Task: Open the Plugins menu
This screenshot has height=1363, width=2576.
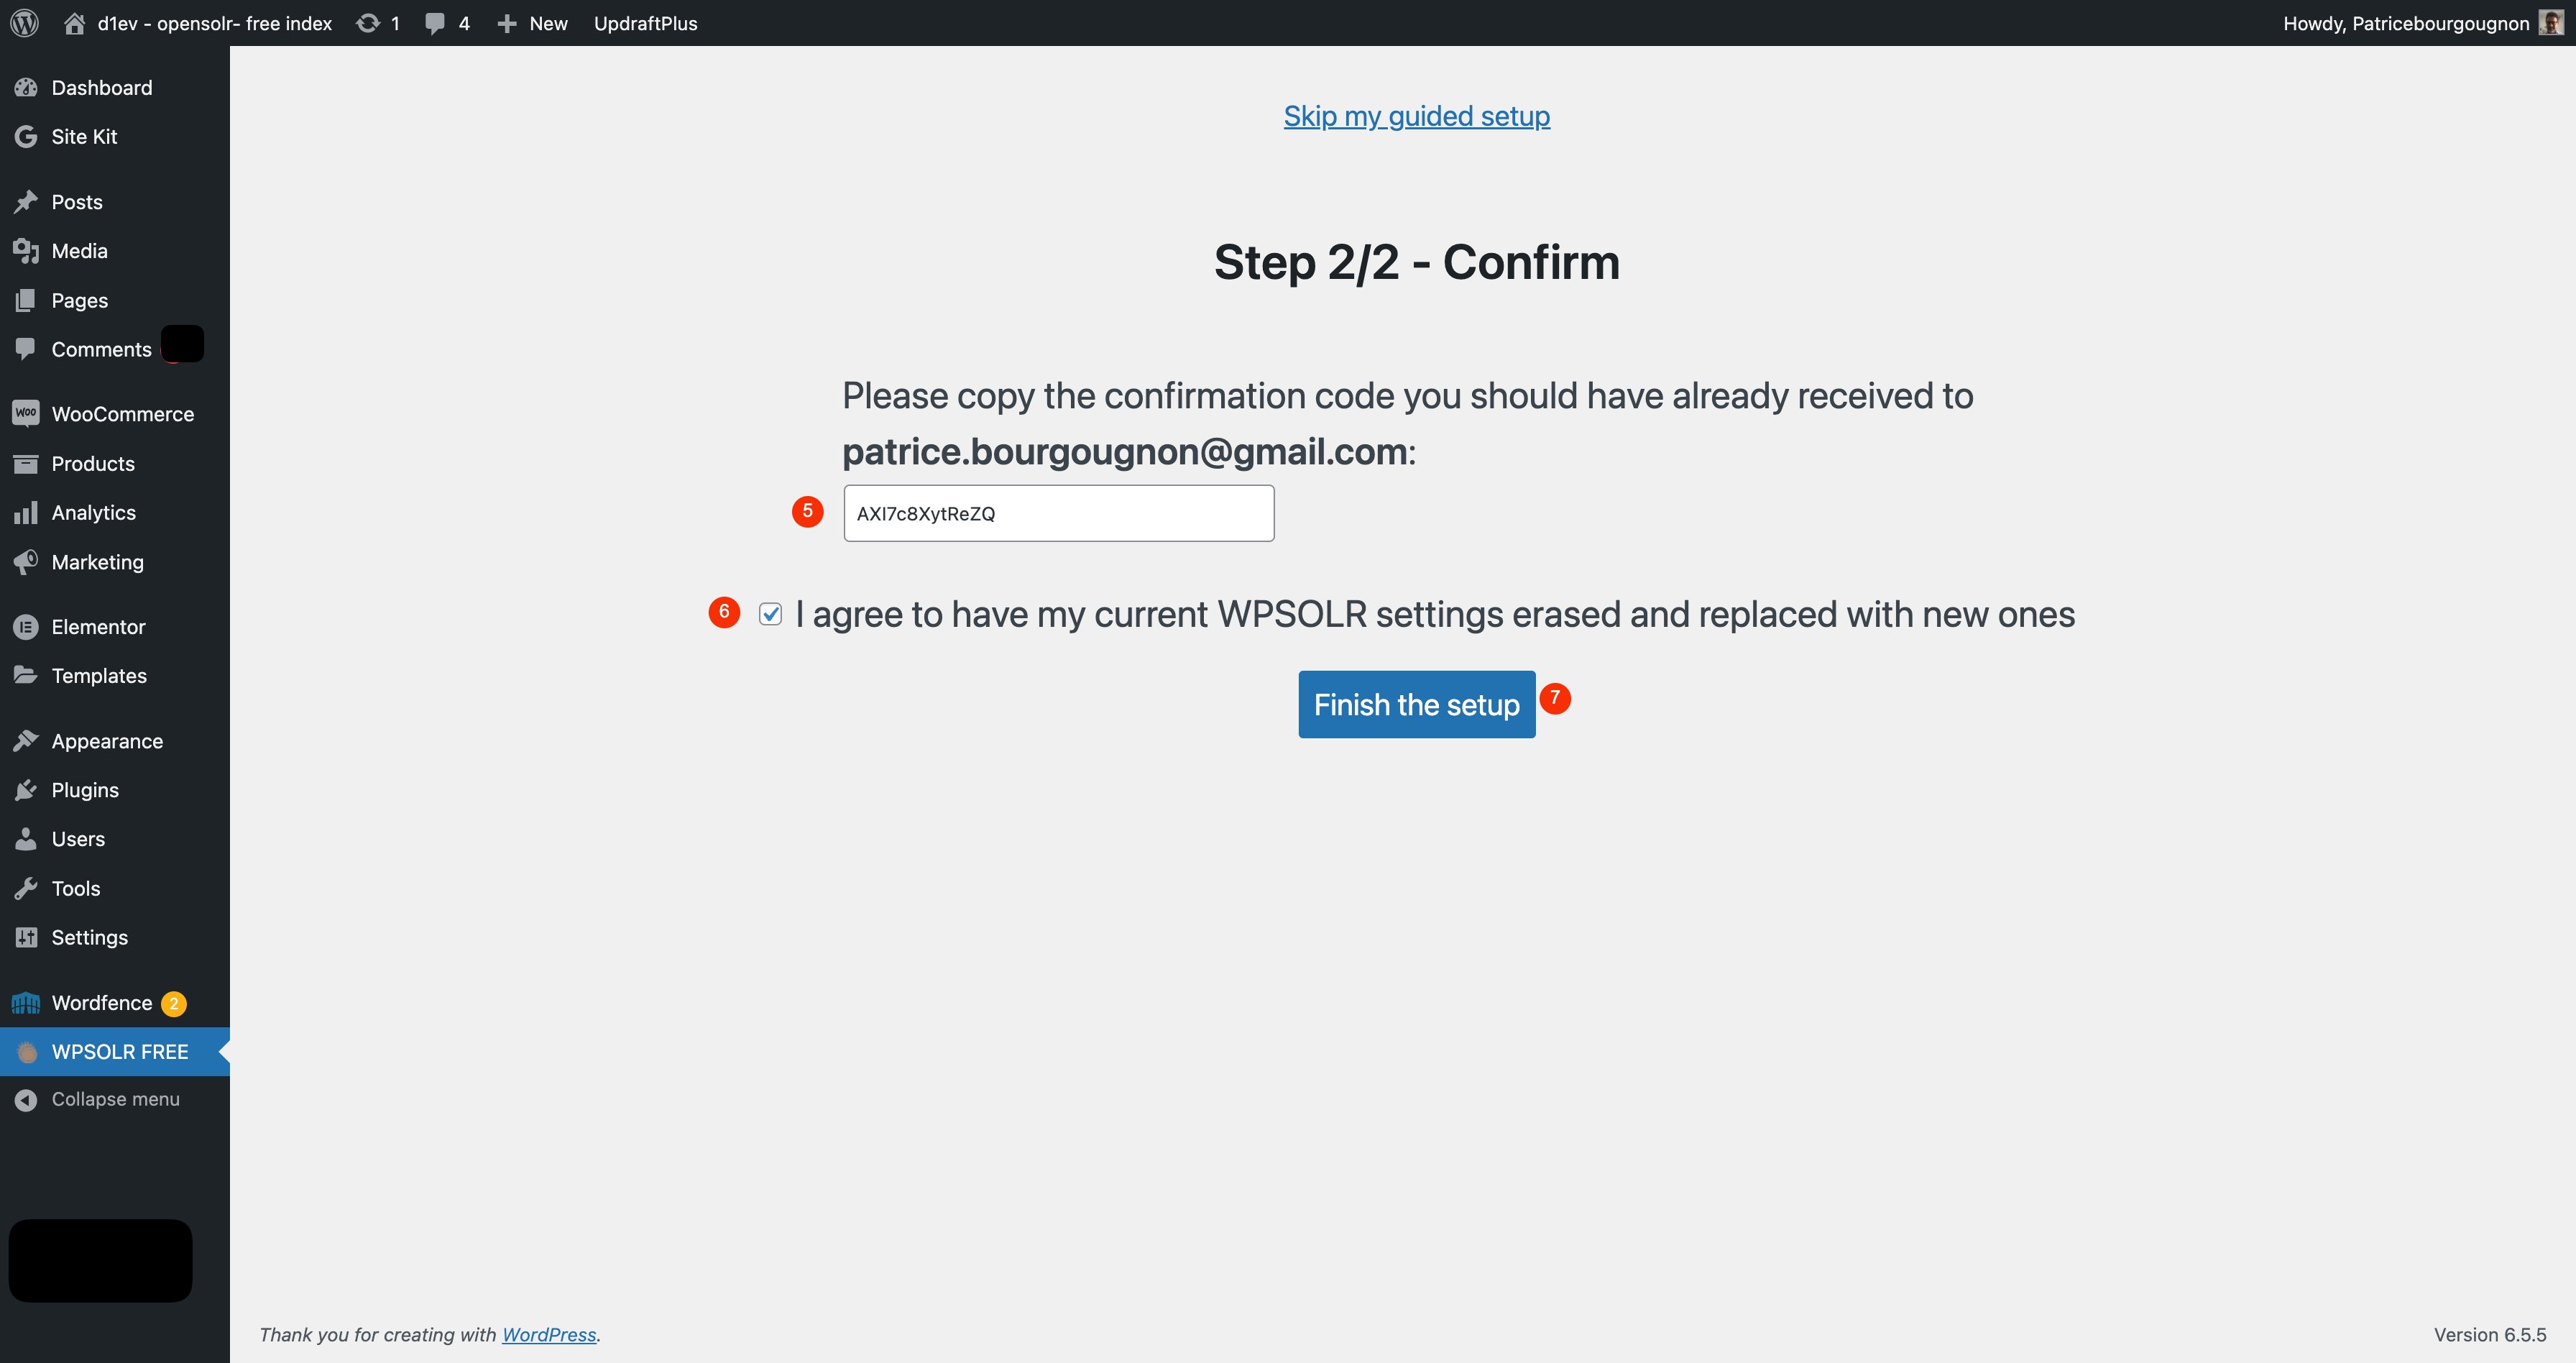Action: [85, 790]
